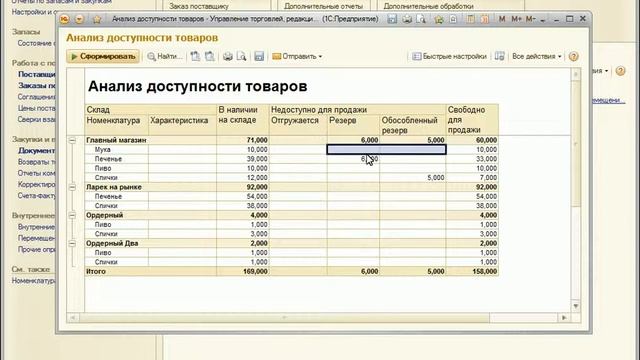Viewport: 640px width, 360px height.
Task: Click the M- memory subtract button
Action: coord(530,19)
